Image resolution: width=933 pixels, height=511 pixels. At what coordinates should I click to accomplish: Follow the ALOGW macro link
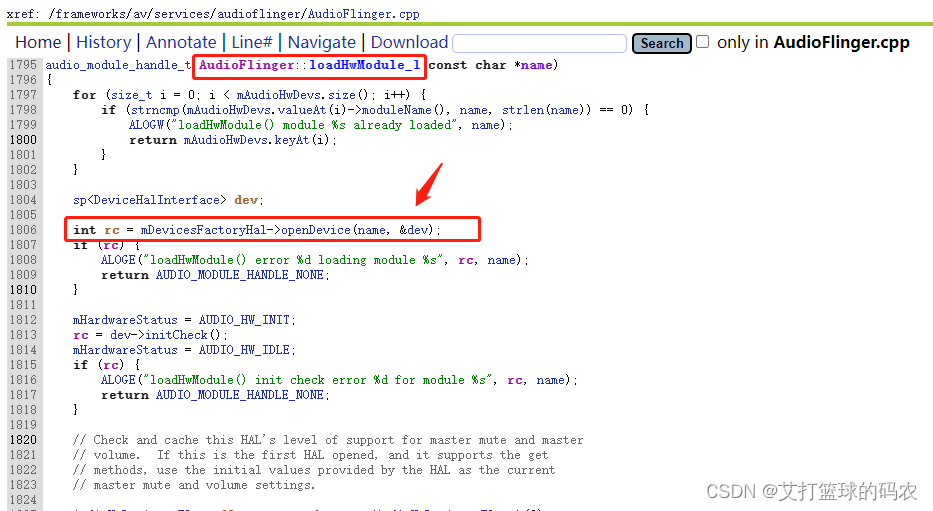click(x=146, y=125)
